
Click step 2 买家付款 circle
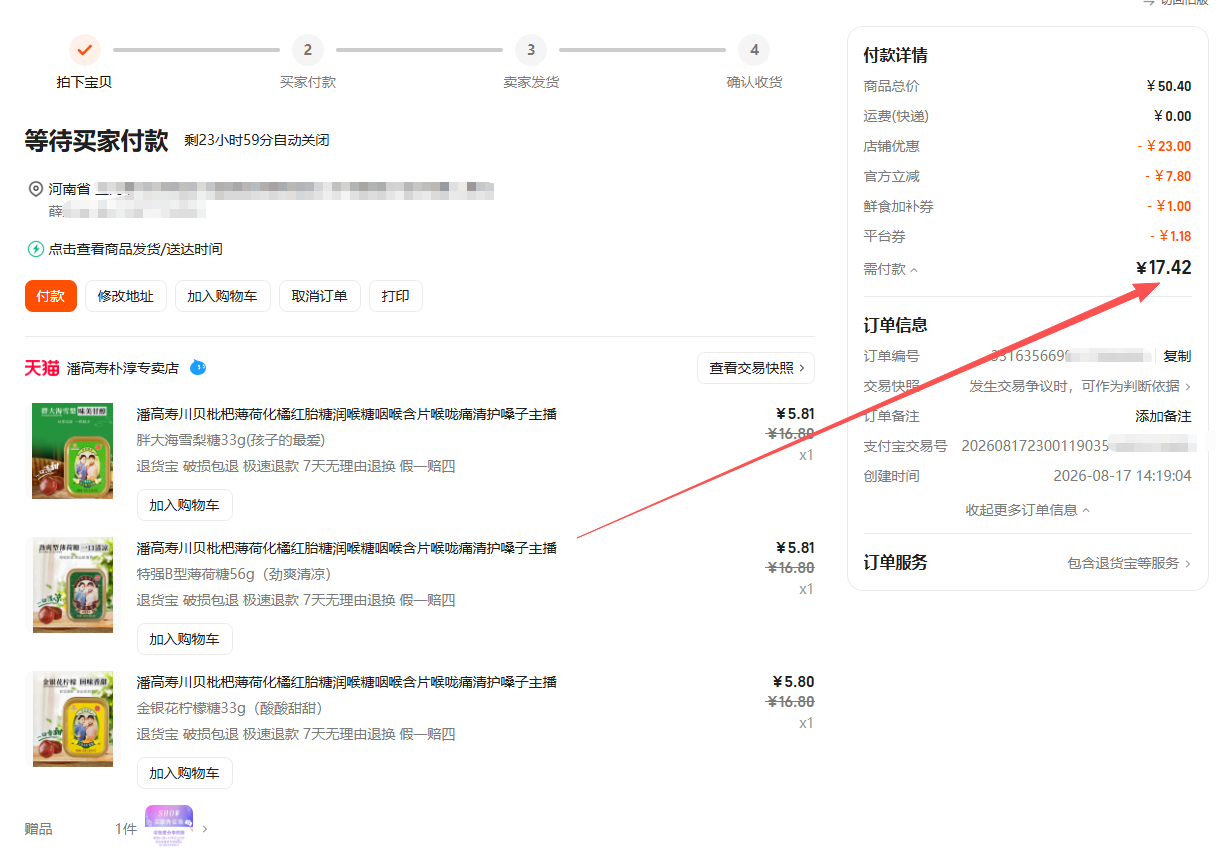coord(308,49)
